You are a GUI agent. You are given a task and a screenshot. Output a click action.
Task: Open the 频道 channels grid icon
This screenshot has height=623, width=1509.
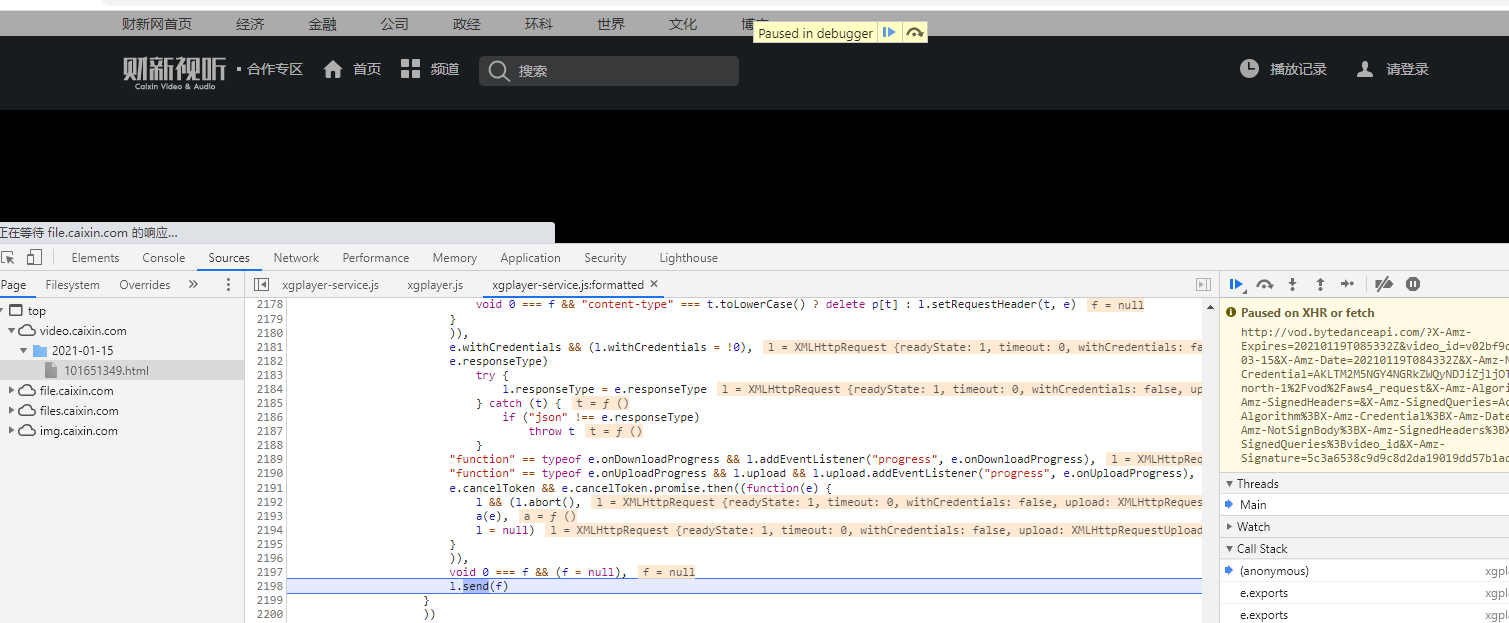(411, 69)
